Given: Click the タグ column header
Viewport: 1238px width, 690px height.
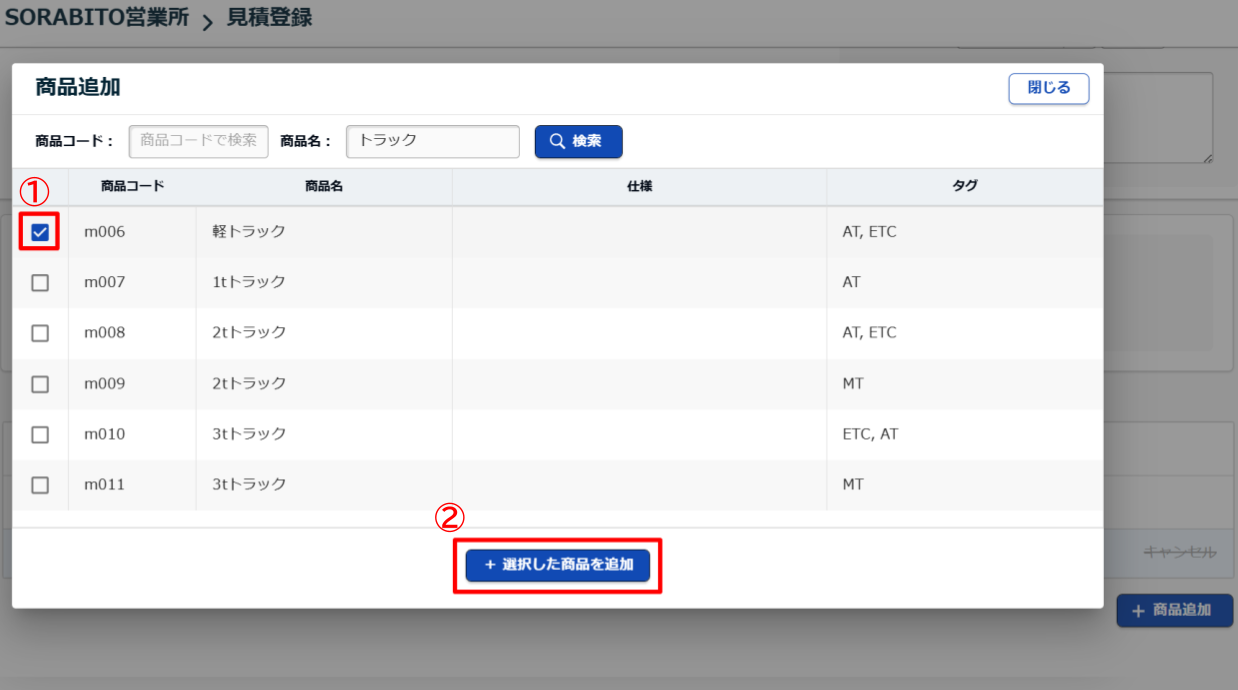Looking at the screenshot, I should [964, 186].
